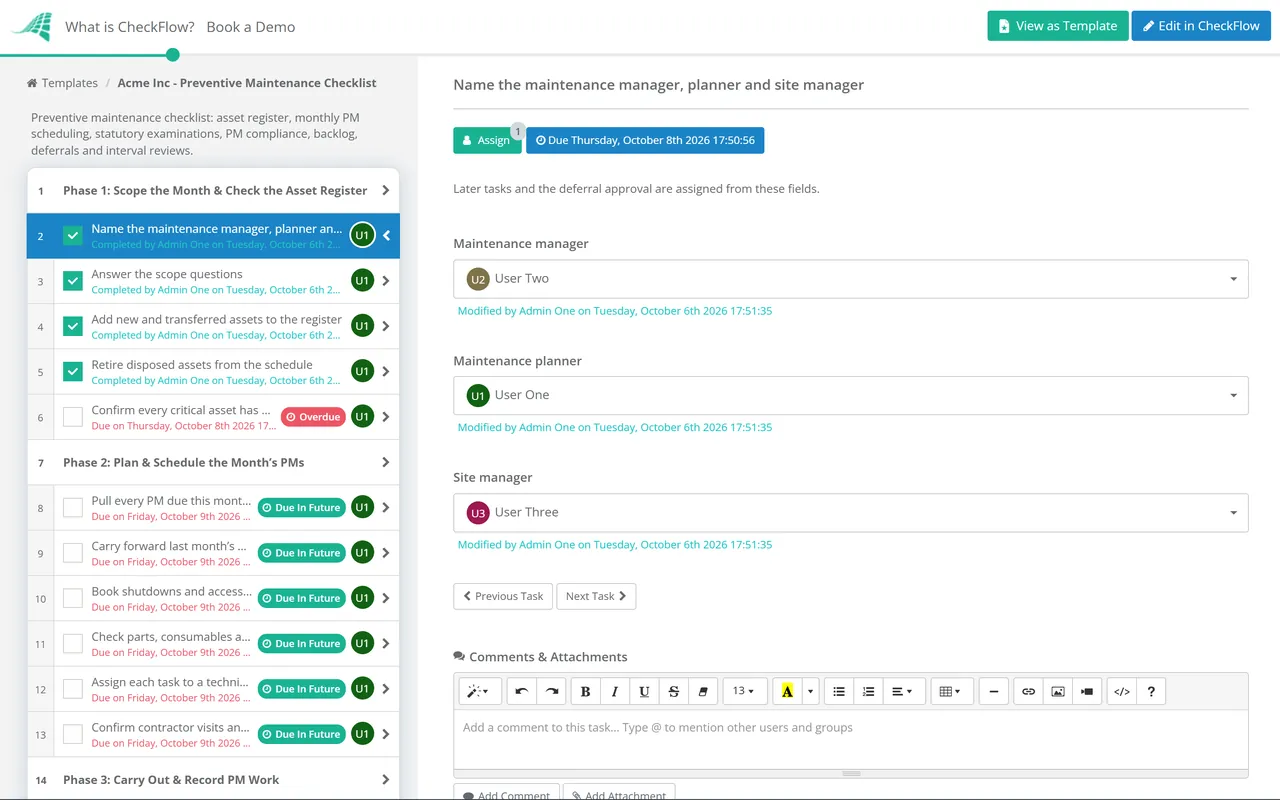
Task: Undo last comment edit
Action: click(521, 691)
